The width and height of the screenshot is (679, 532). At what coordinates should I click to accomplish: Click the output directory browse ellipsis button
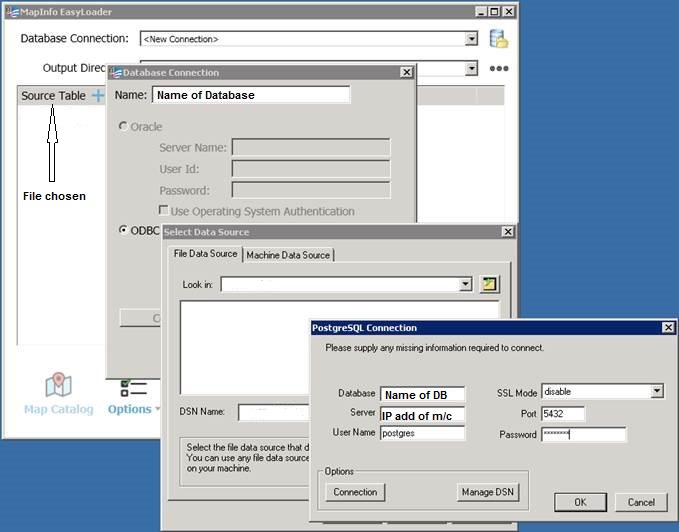[498, 69]
